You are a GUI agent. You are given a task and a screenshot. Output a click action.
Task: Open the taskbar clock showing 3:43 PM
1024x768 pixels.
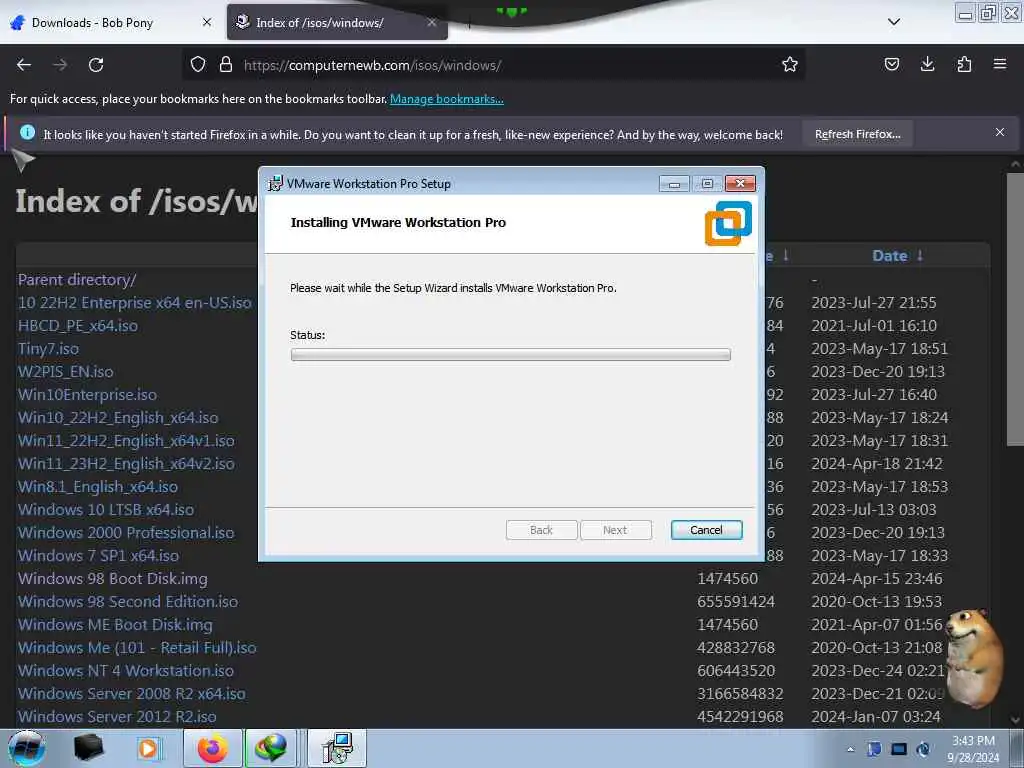coord(973,749)
